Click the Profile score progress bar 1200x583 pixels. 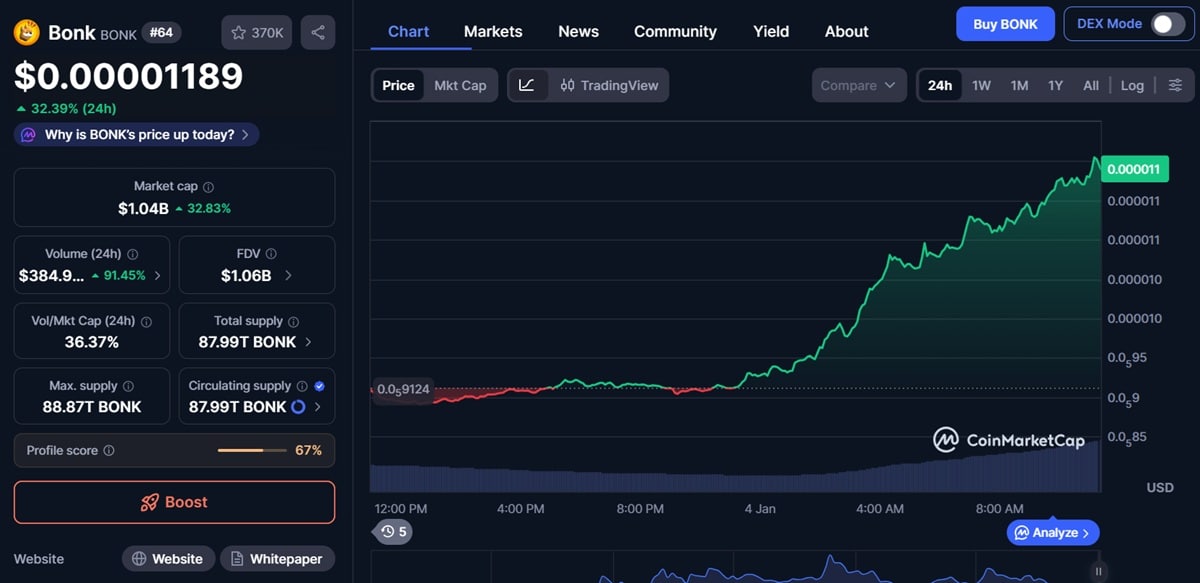click(x=252, y=450)
